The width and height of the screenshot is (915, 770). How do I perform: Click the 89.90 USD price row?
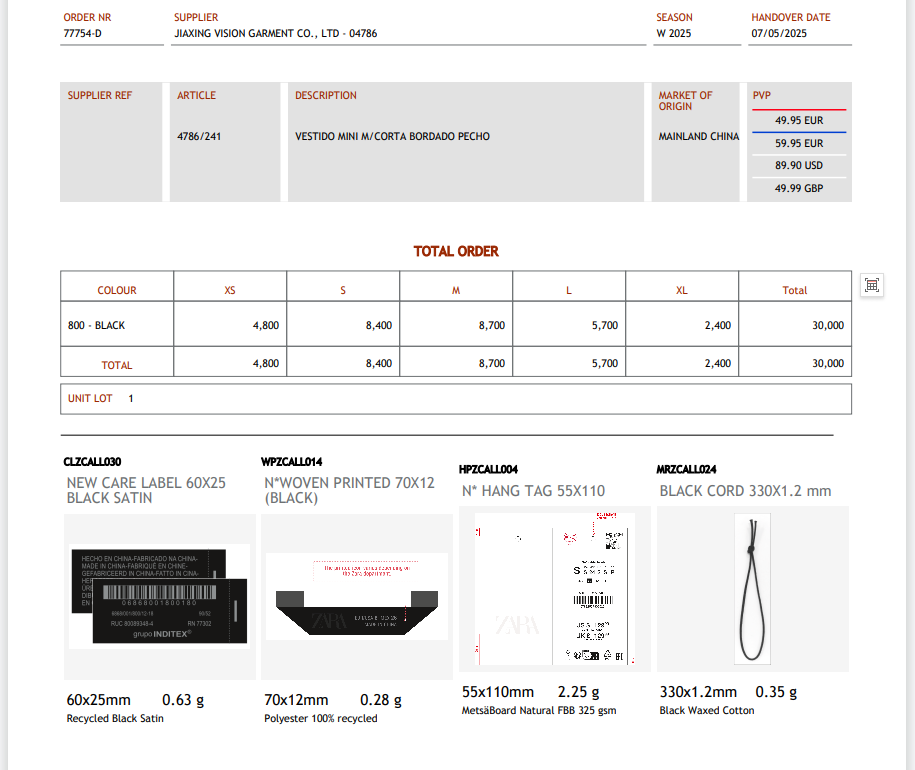798,166
